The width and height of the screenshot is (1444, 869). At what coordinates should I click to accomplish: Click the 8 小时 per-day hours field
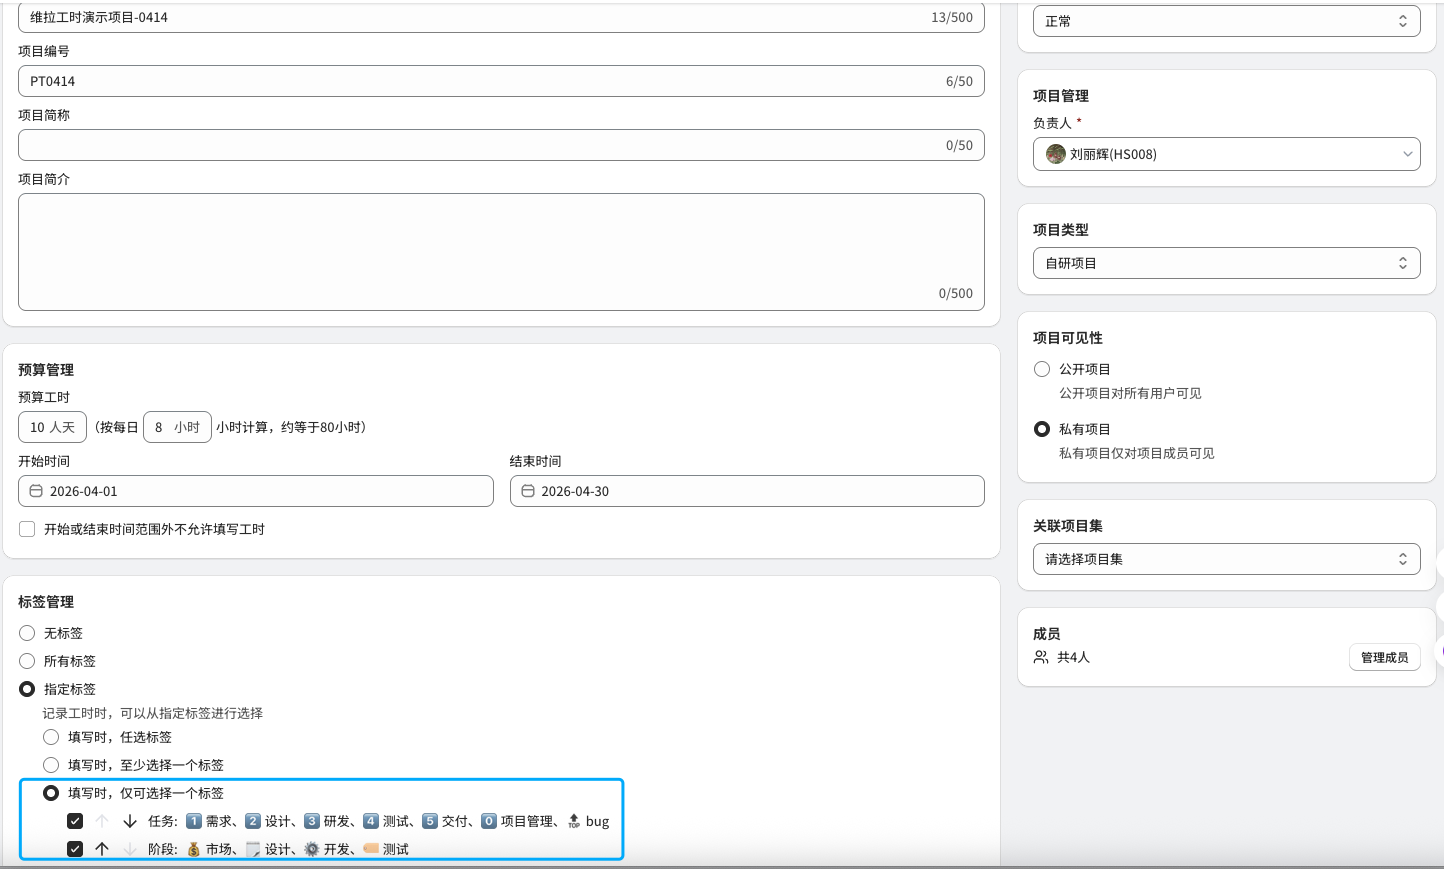pos(177,427)
